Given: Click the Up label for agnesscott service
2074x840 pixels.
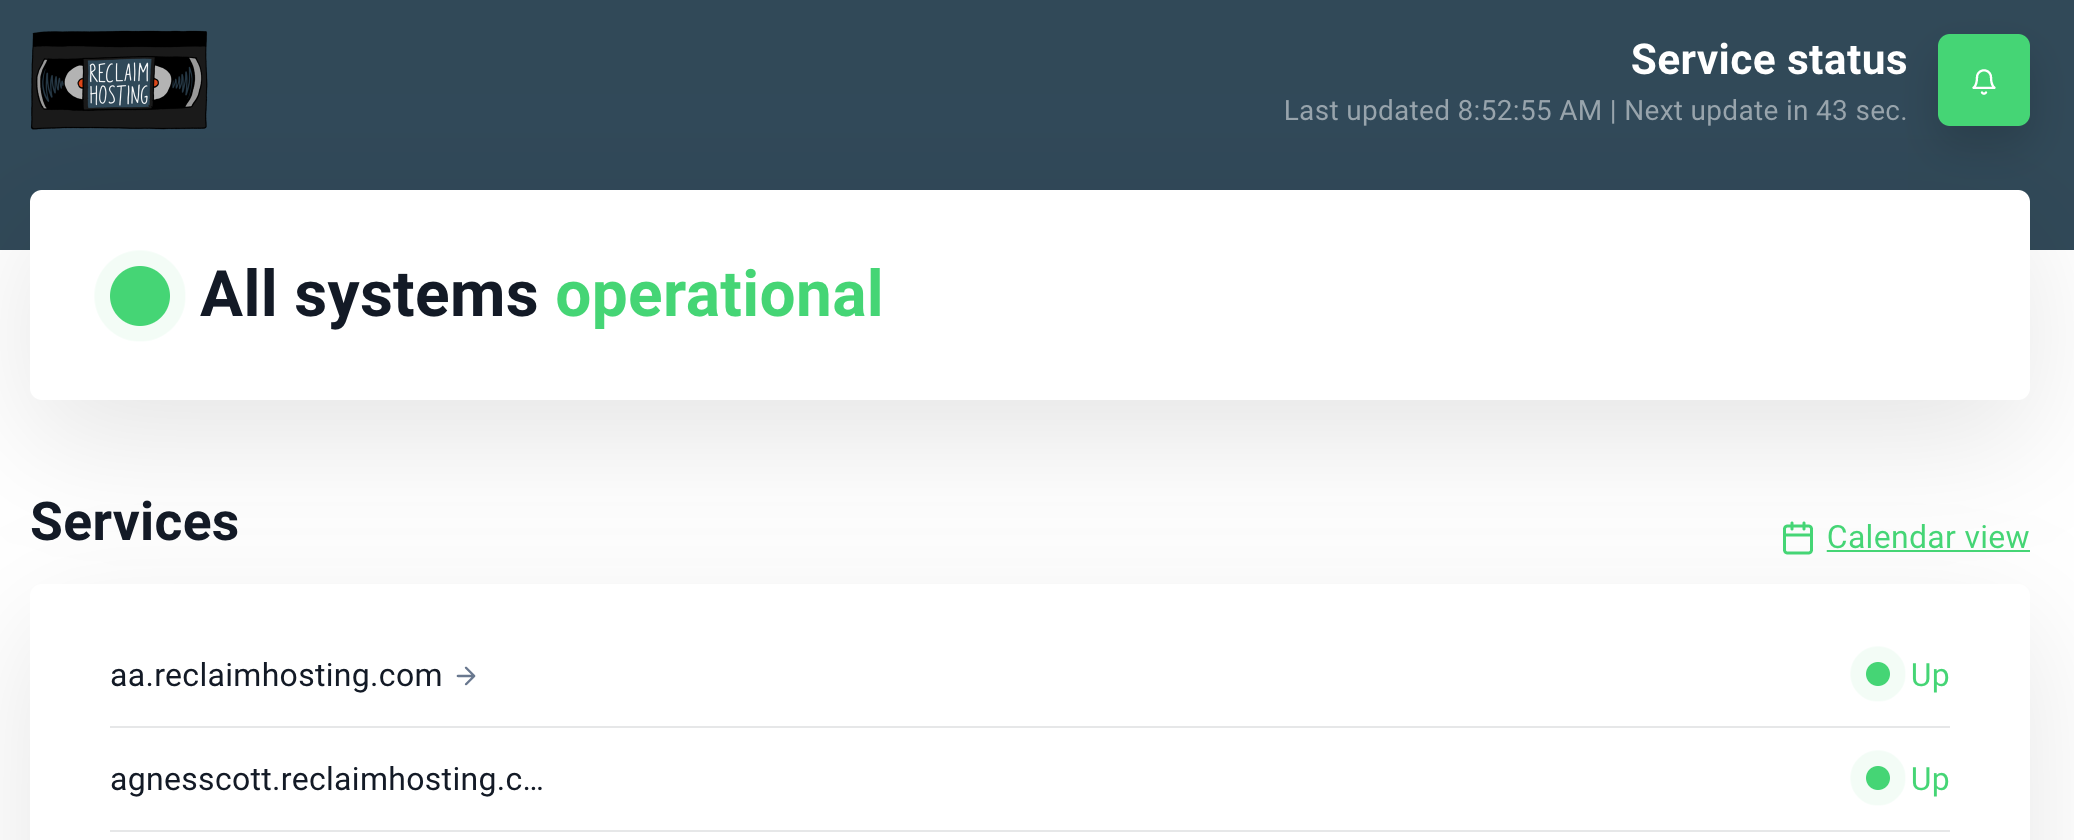Looking at the screenshot, I should (1929, 780).
